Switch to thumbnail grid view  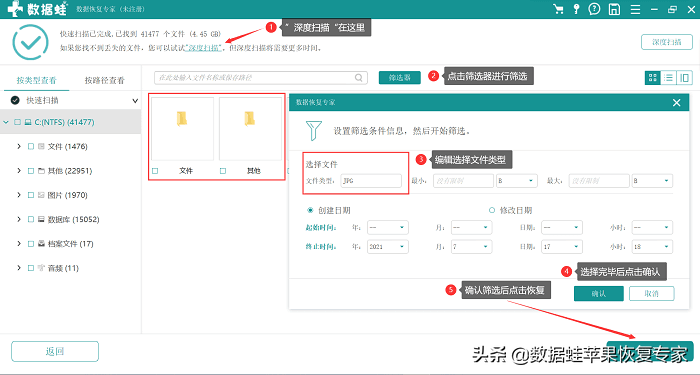653,78
